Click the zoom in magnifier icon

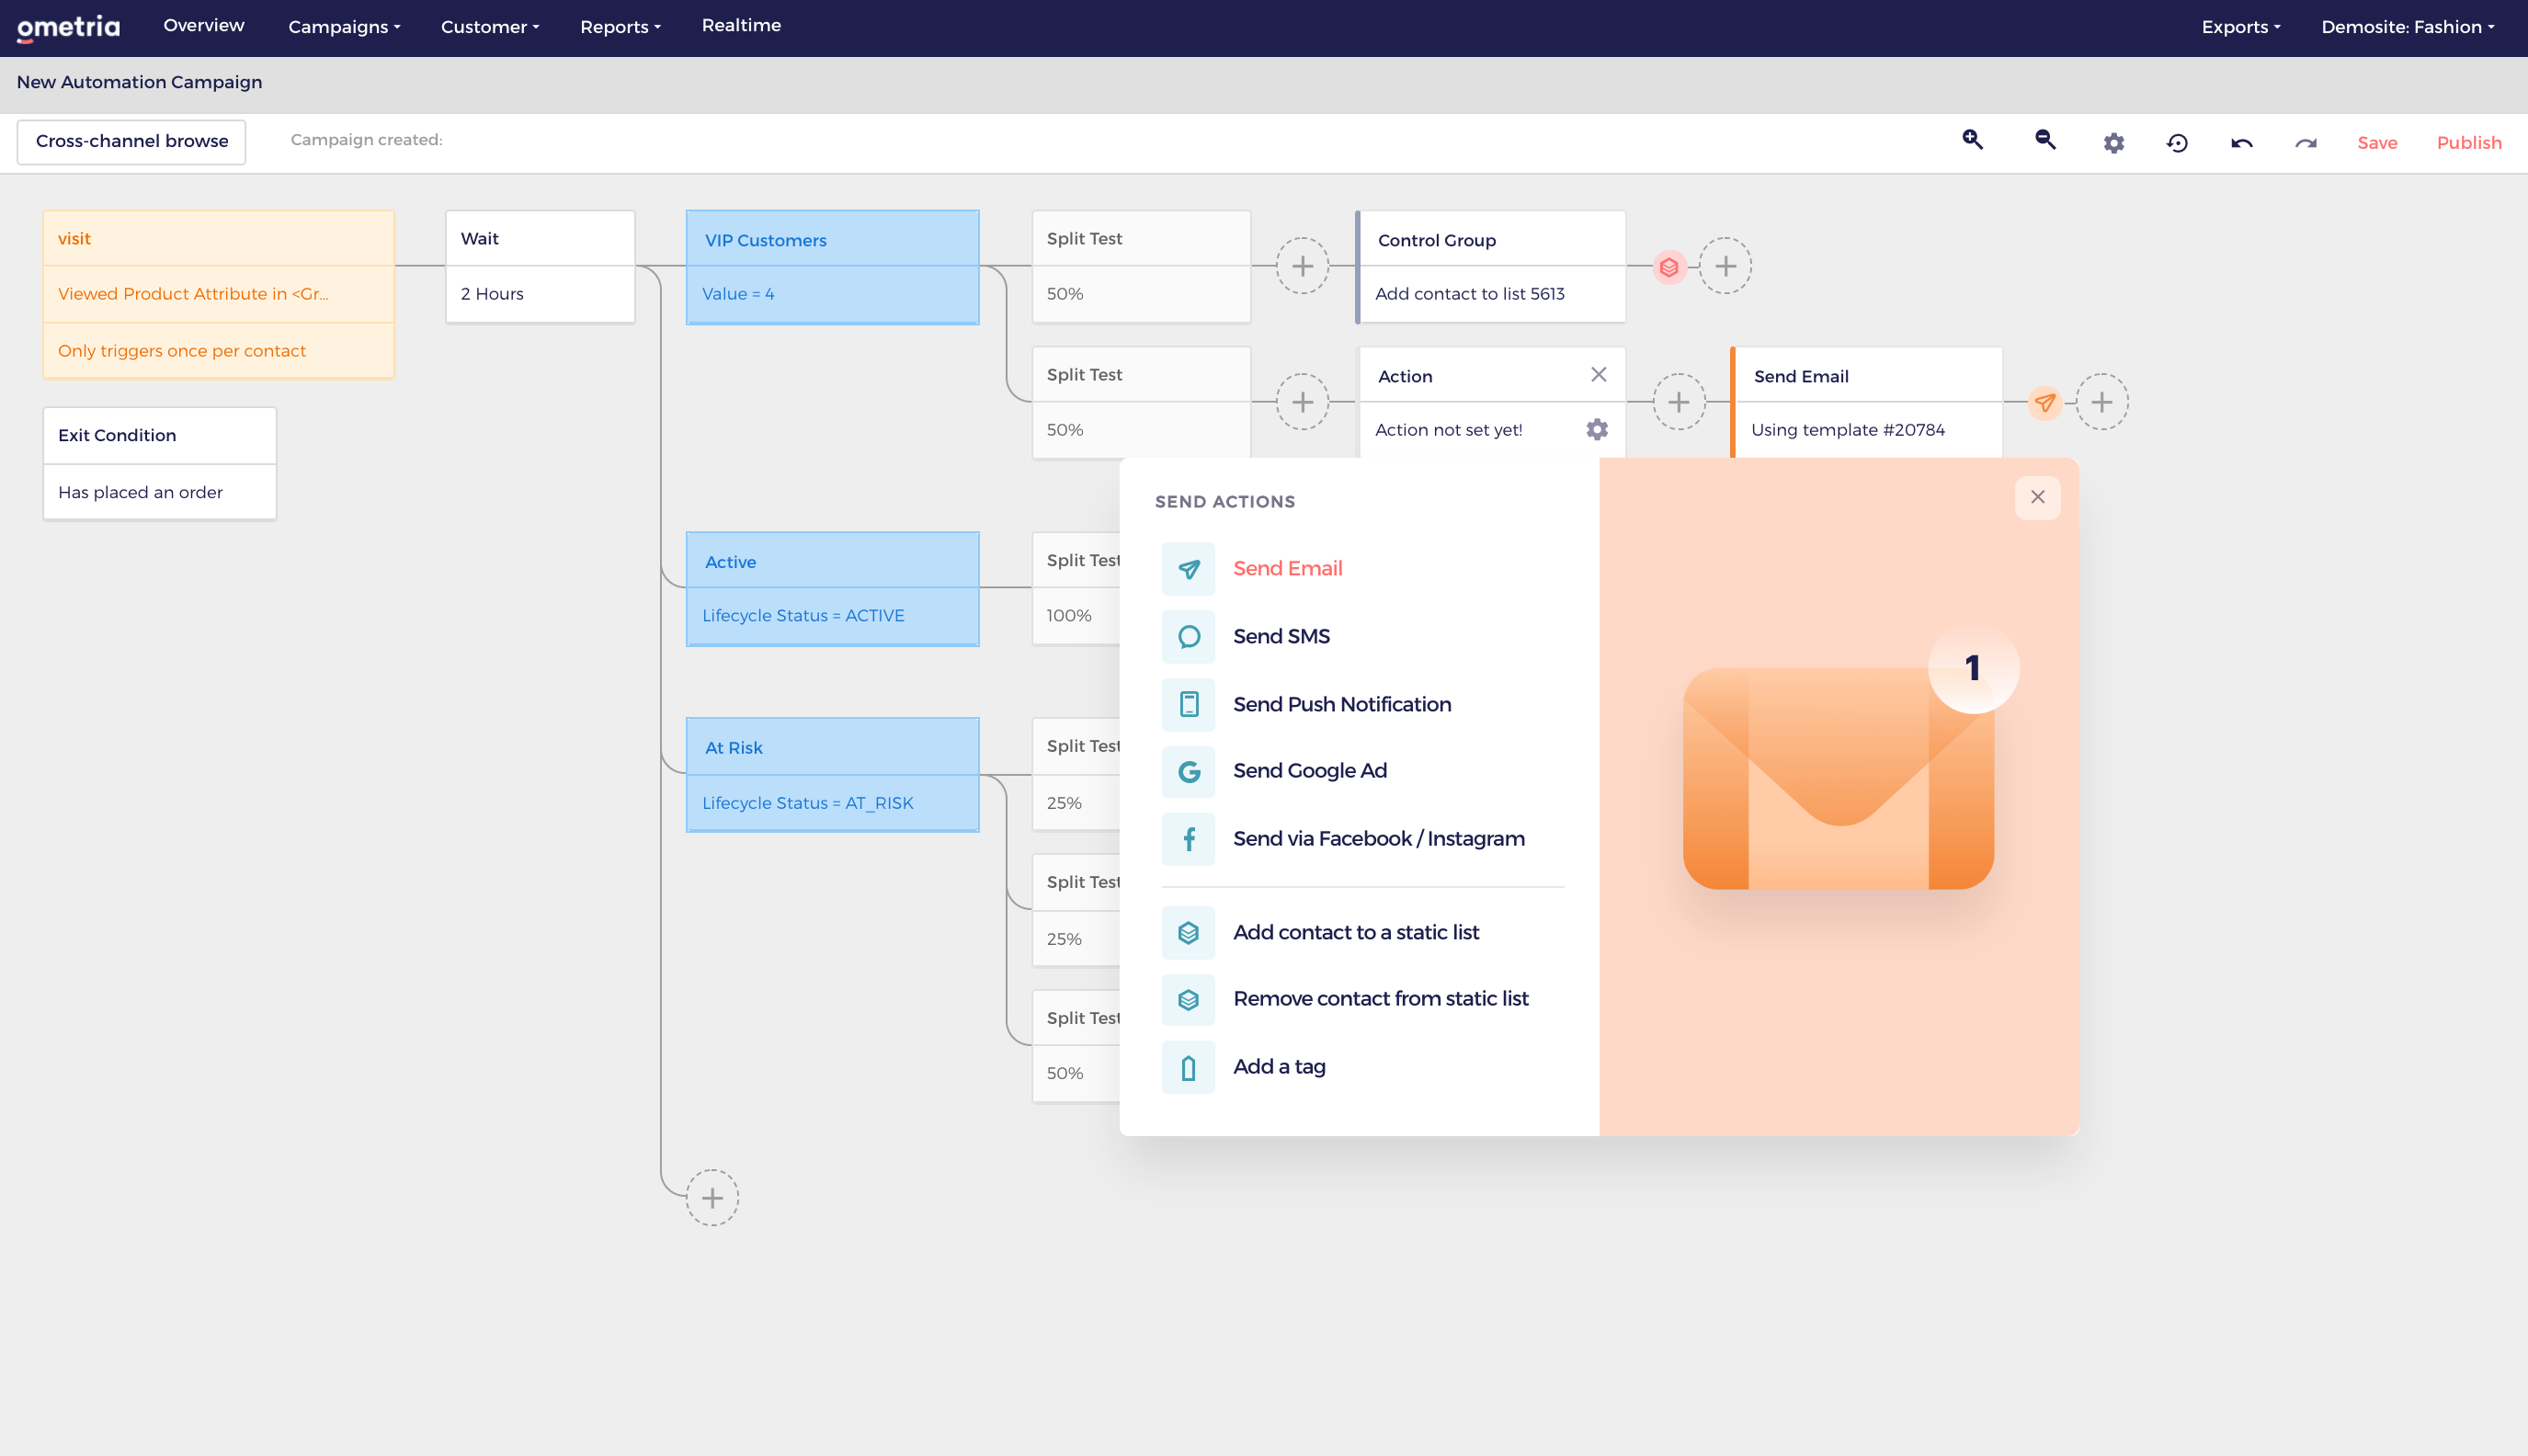coord(1972,140)
